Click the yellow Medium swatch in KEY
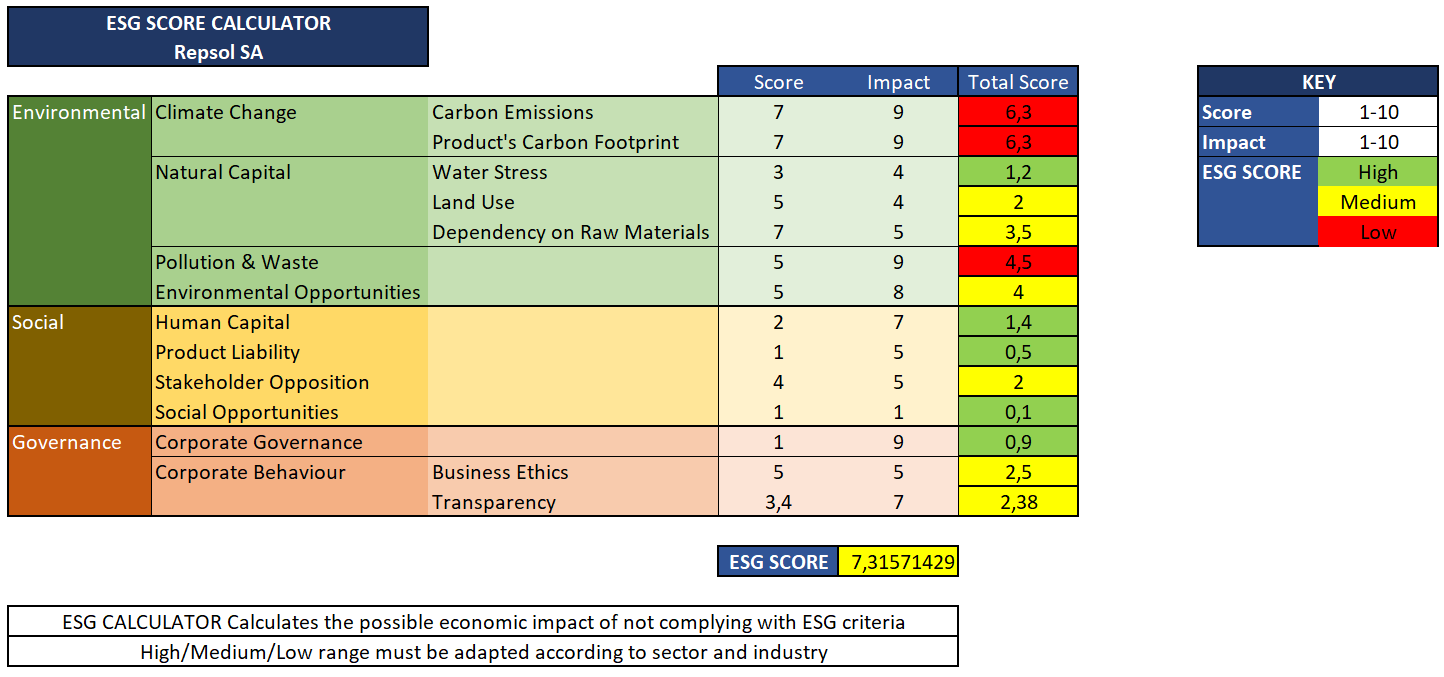The image size is (1444, 677). 1377,202
